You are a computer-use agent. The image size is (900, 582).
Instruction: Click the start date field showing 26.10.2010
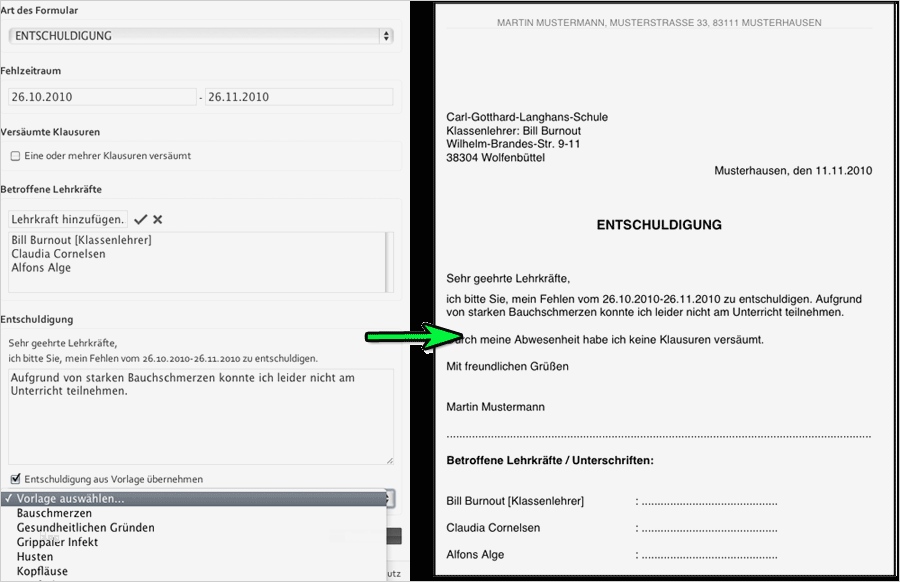[x=100, y=96]
